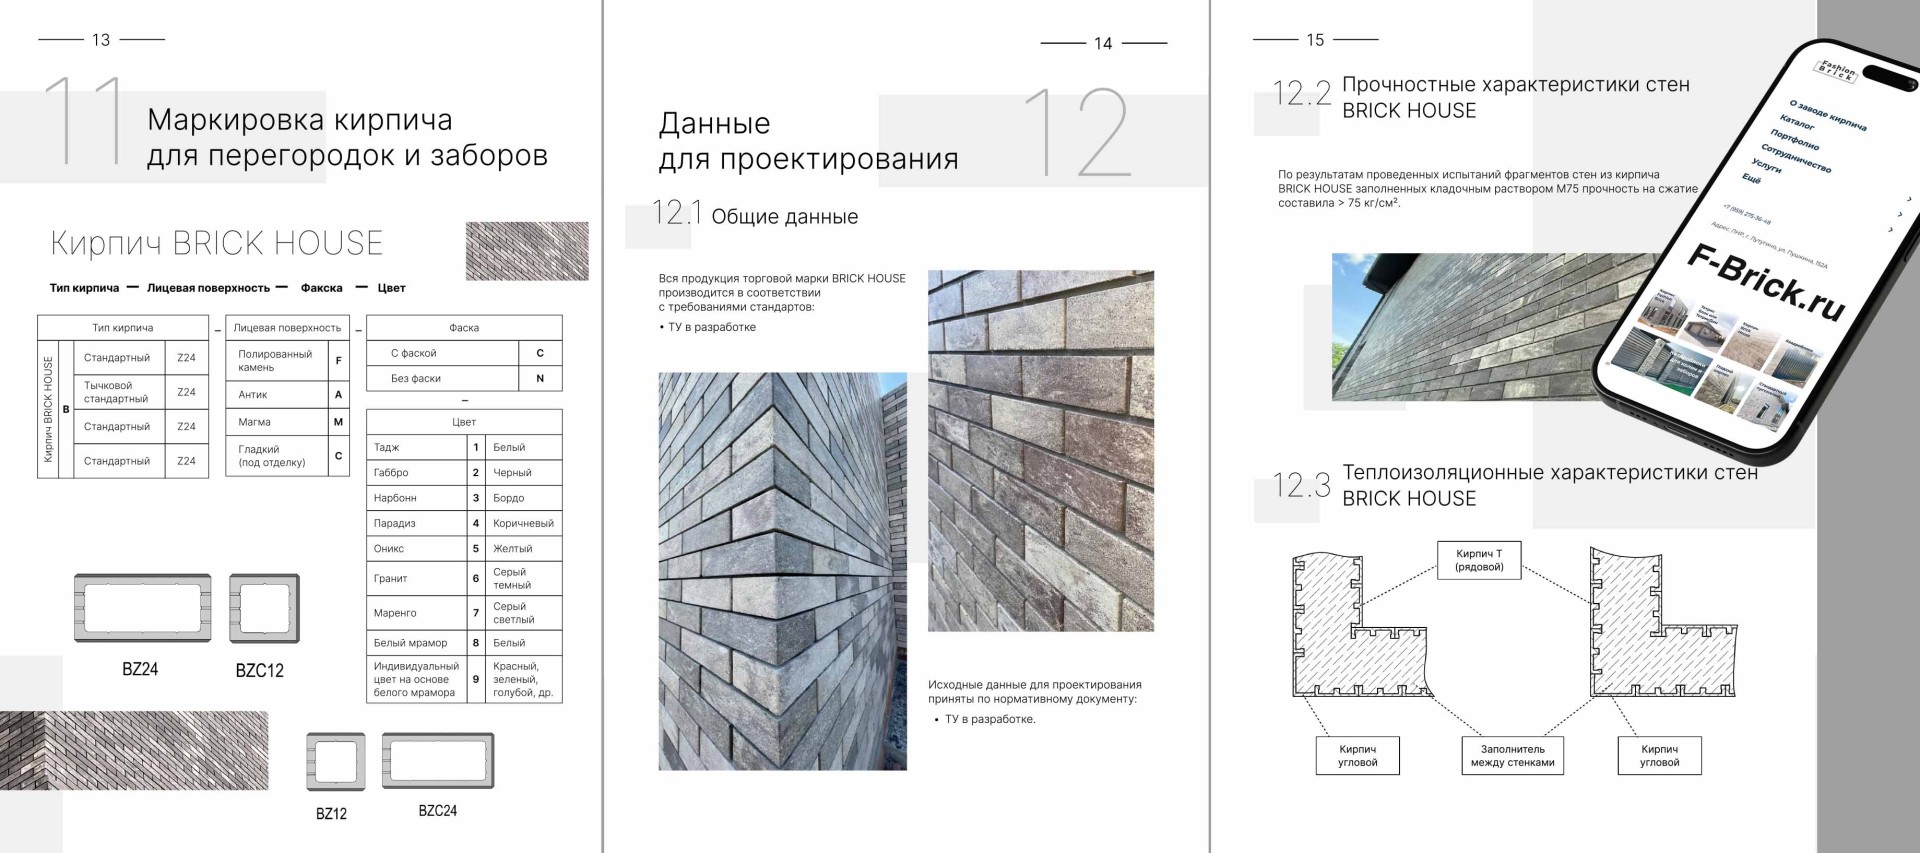Select the BZC24 brick profile drawing
1920x853 pixels.
(x=438, y=761)
